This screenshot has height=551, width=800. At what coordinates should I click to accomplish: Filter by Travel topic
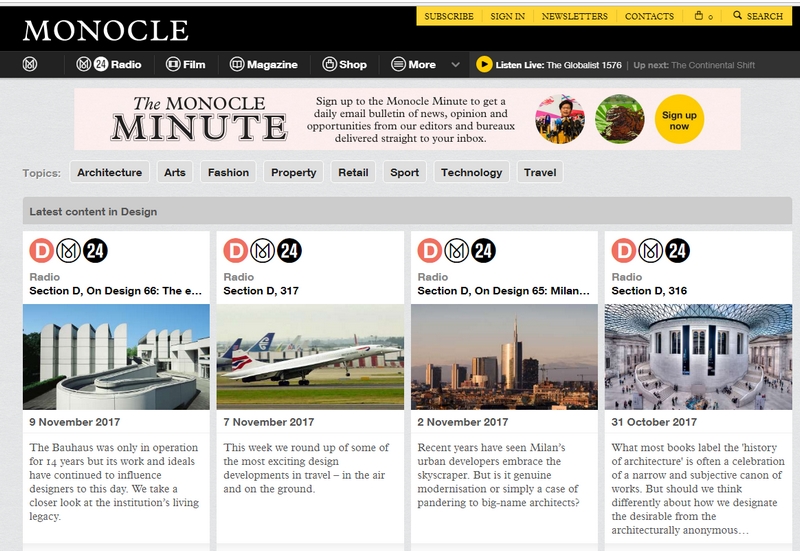(540, 172)
